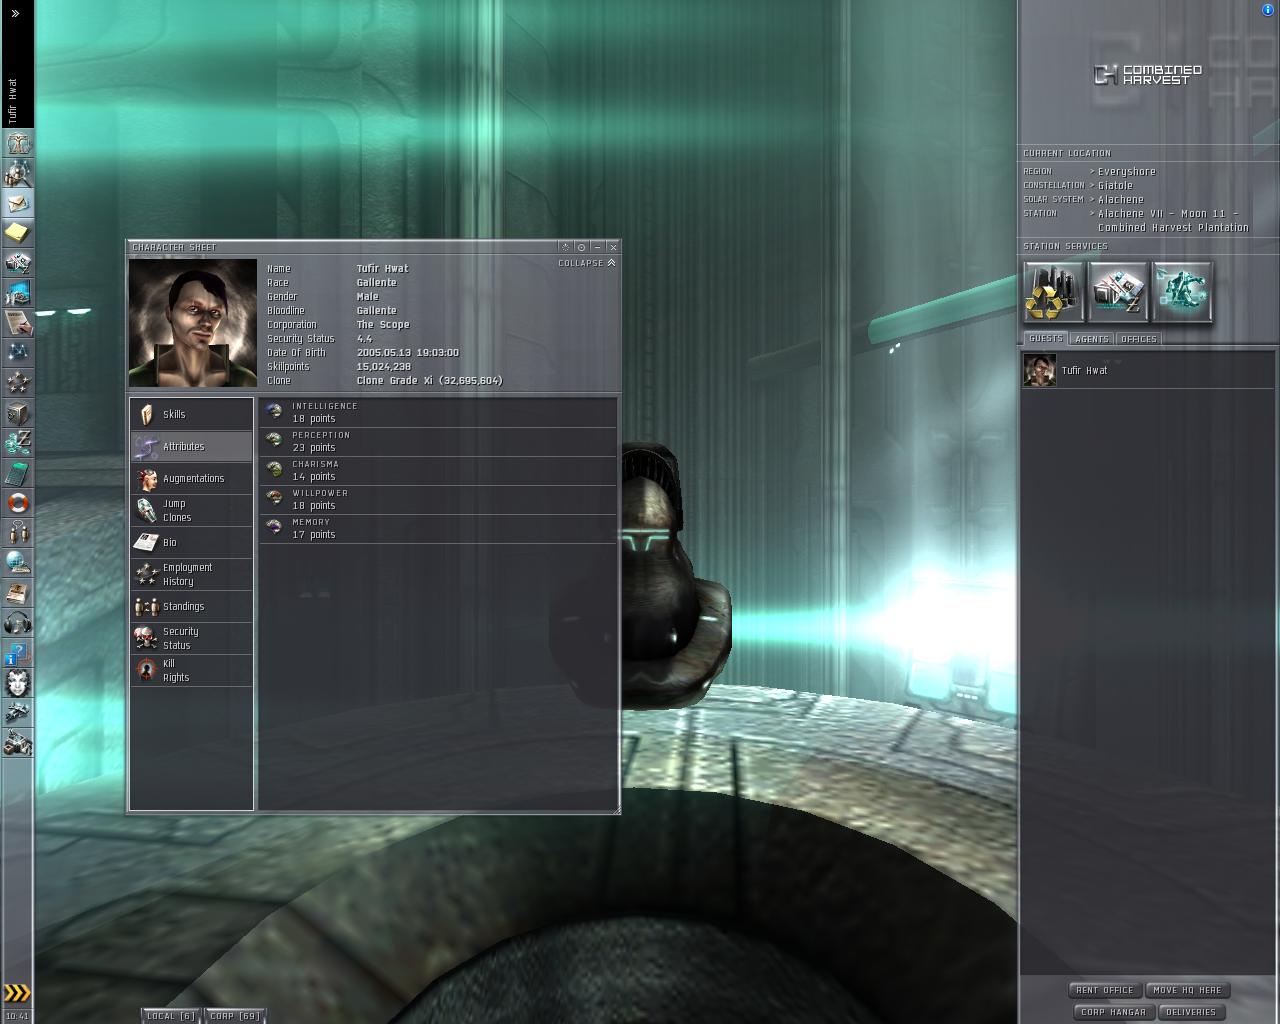The image size is (1280, 1024).
Task: Open the star map icon
Action: [x=18, y=353]
